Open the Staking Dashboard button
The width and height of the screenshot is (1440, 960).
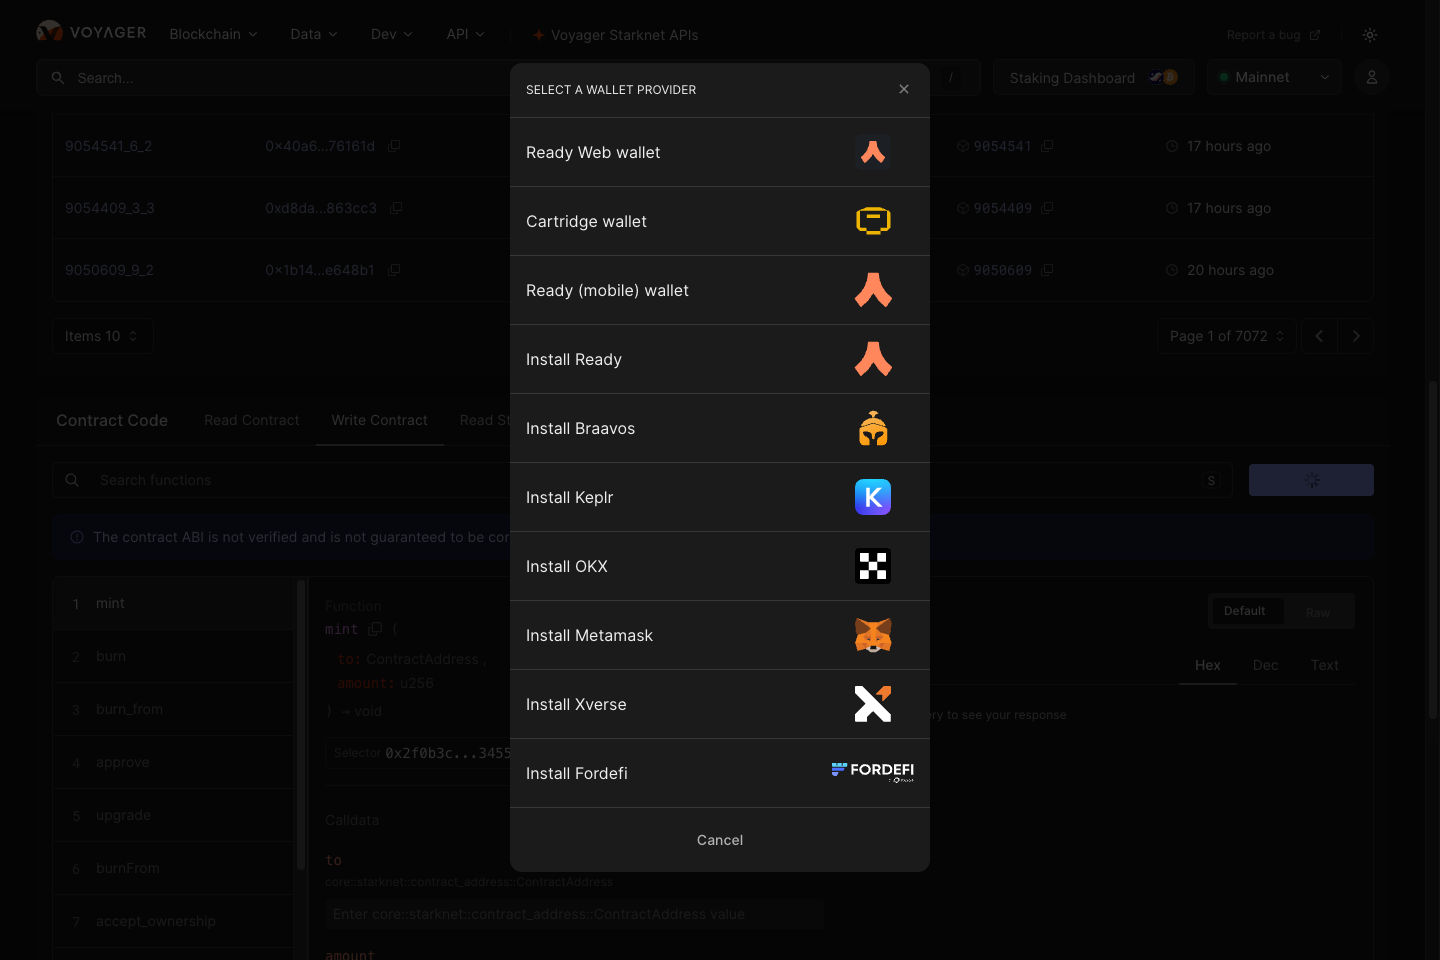1094,77
